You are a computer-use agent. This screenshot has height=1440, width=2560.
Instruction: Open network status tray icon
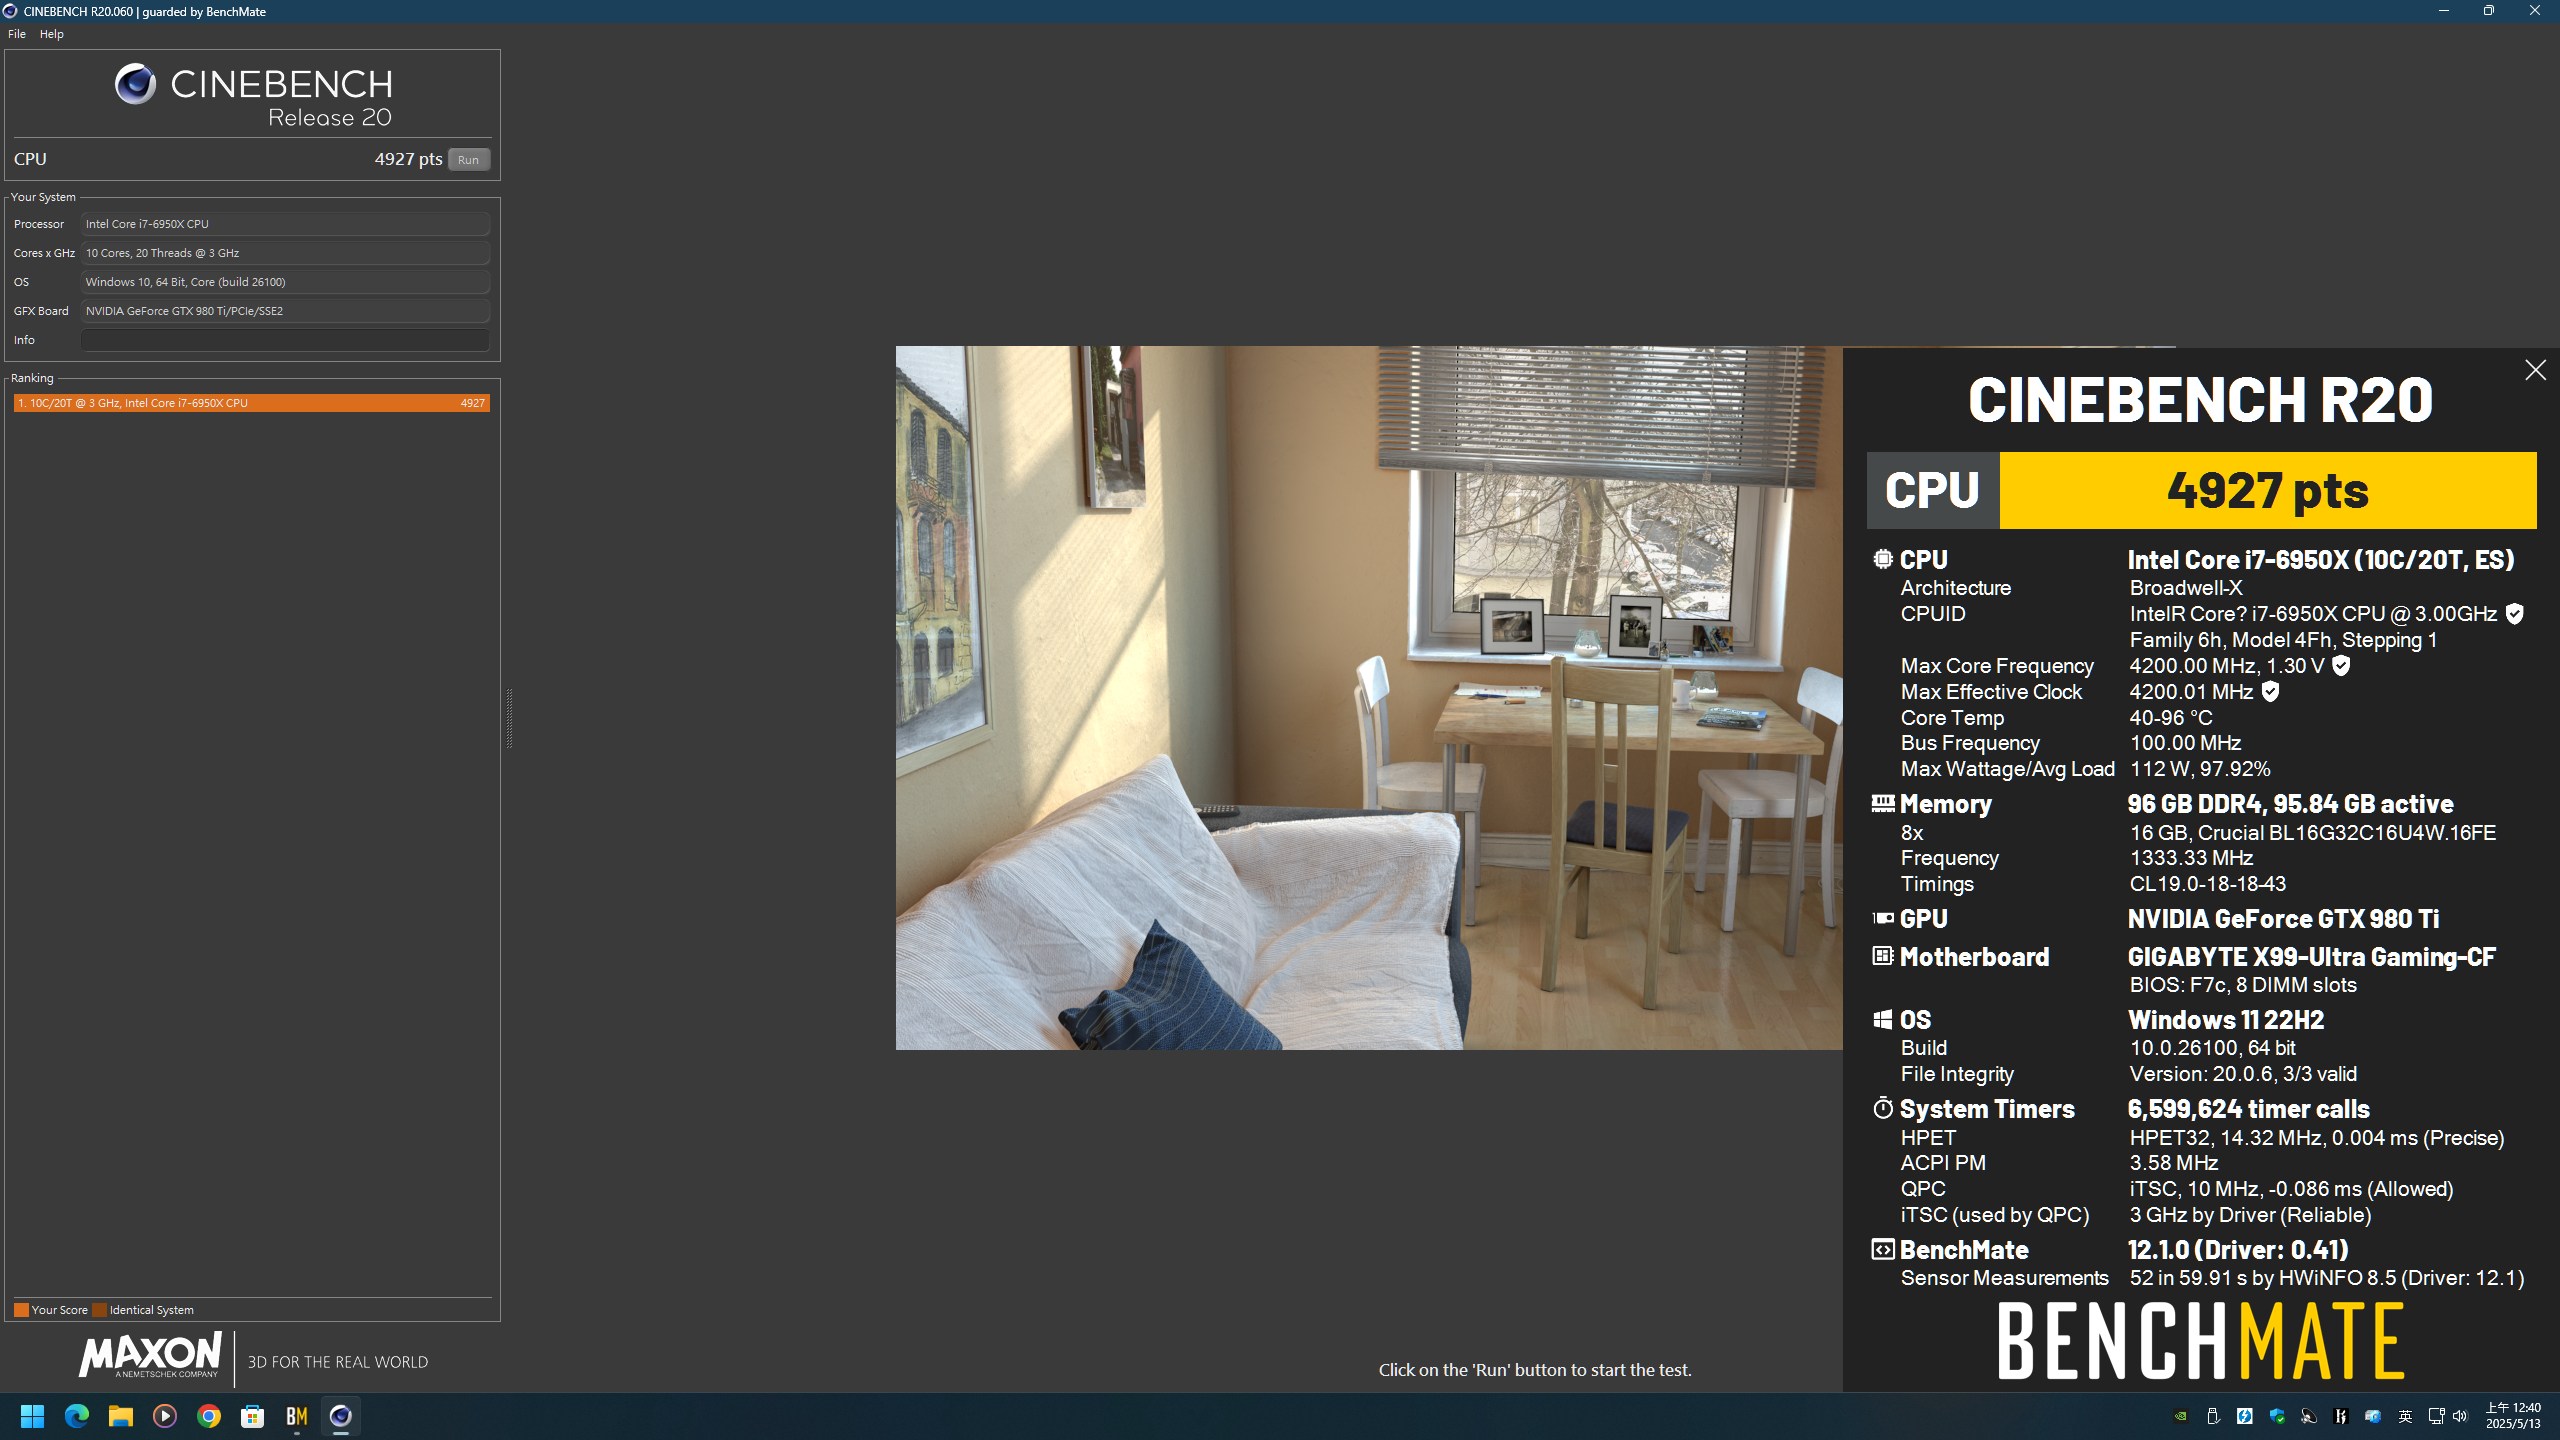(2436, 1416)
